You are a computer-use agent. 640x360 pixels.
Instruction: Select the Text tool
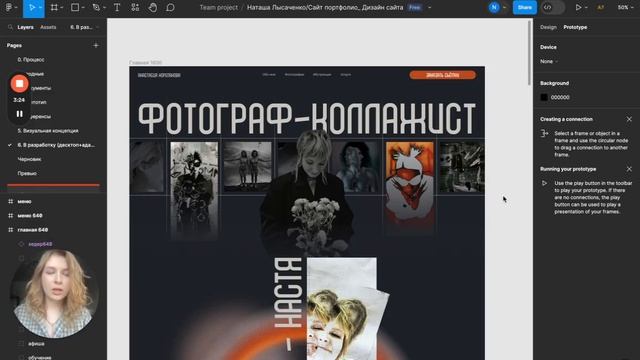click(x=117, y=7)
